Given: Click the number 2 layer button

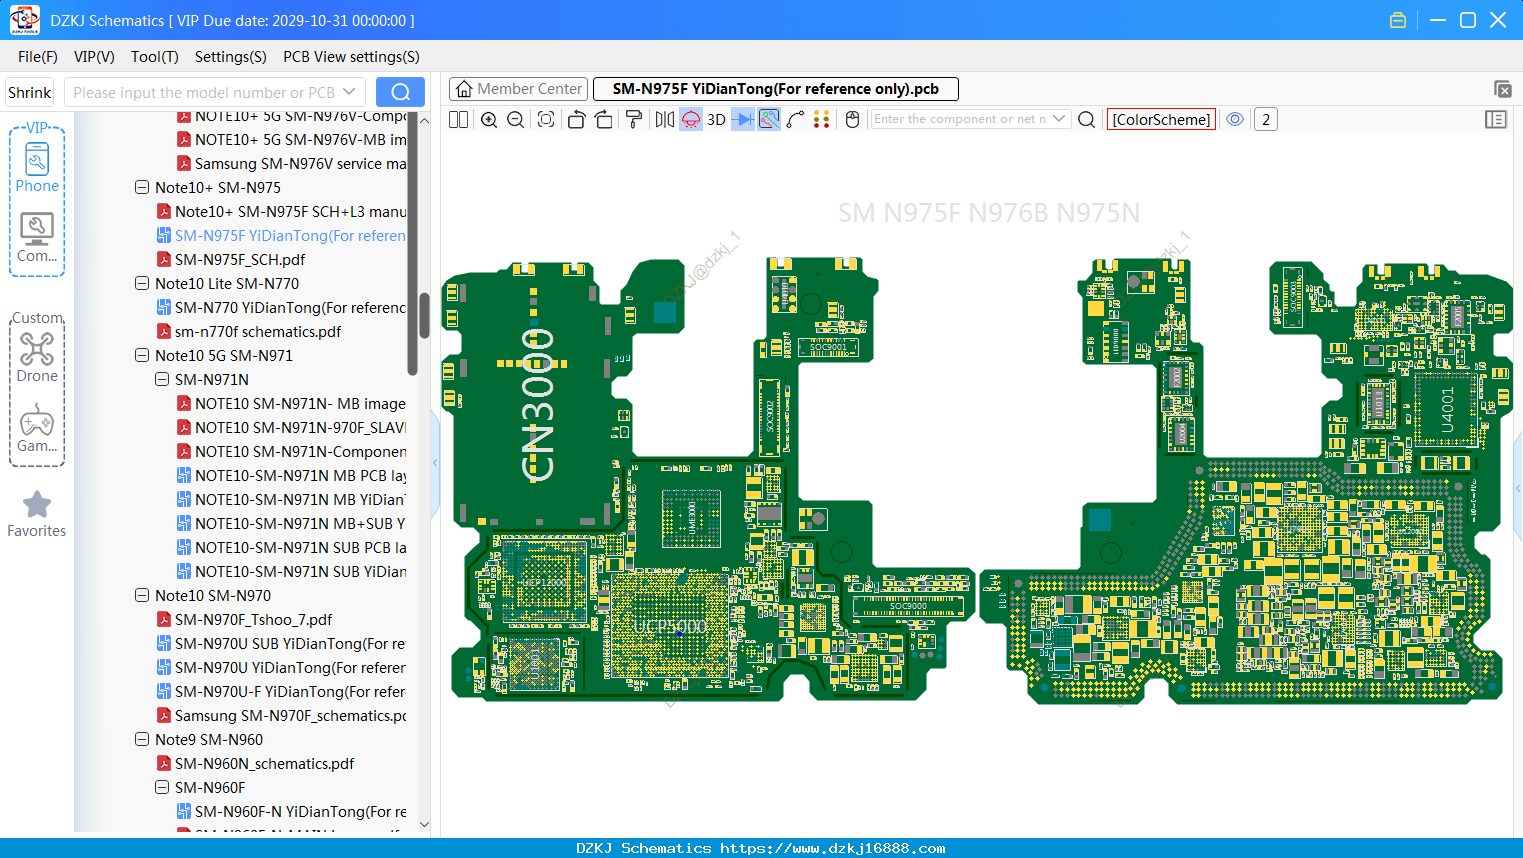Looking at the screenshot, I should tap(1266, 119).
